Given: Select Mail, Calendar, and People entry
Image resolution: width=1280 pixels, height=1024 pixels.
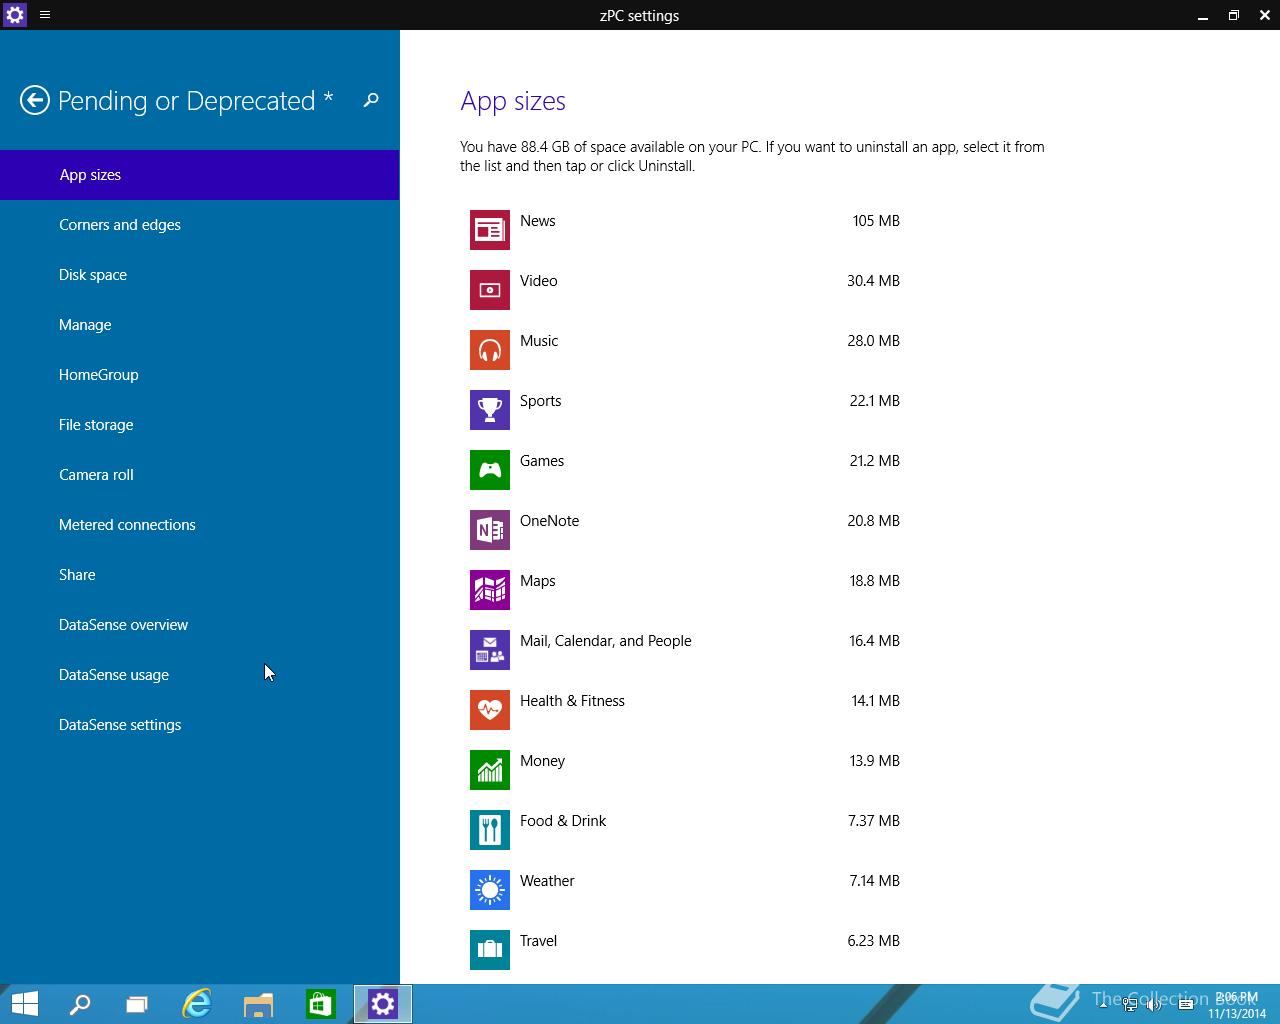Looking at the screenshot, I should [x=605, y=641].
